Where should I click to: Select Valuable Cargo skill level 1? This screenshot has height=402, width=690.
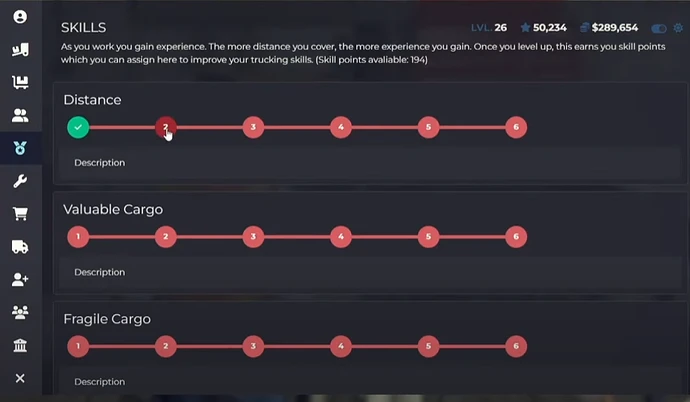coord(78,237)
